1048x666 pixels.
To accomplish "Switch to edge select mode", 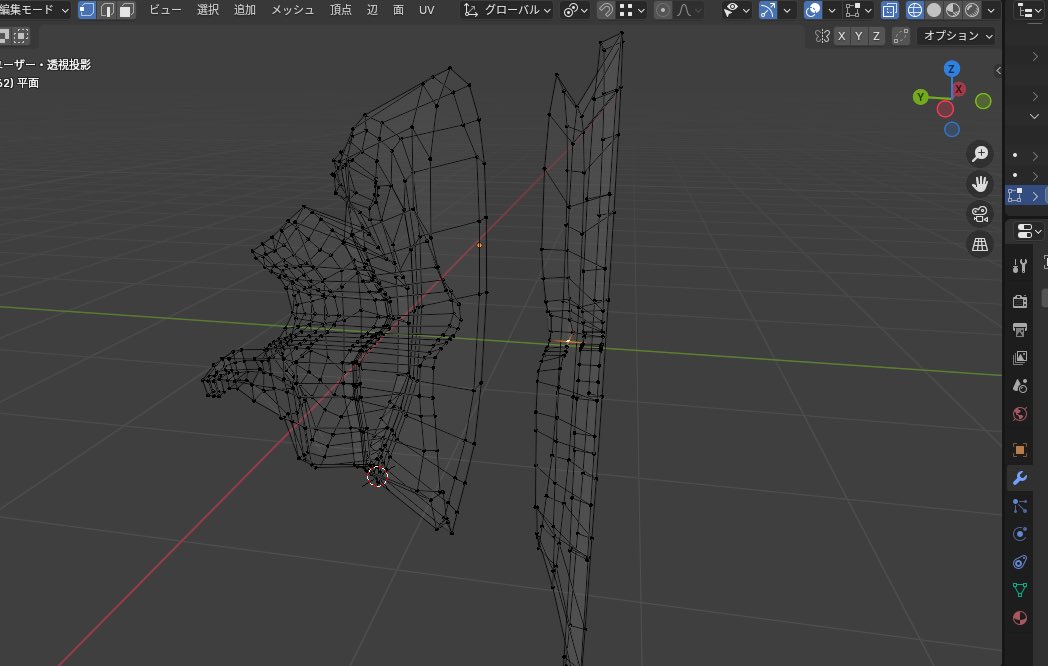I will 107,10.
